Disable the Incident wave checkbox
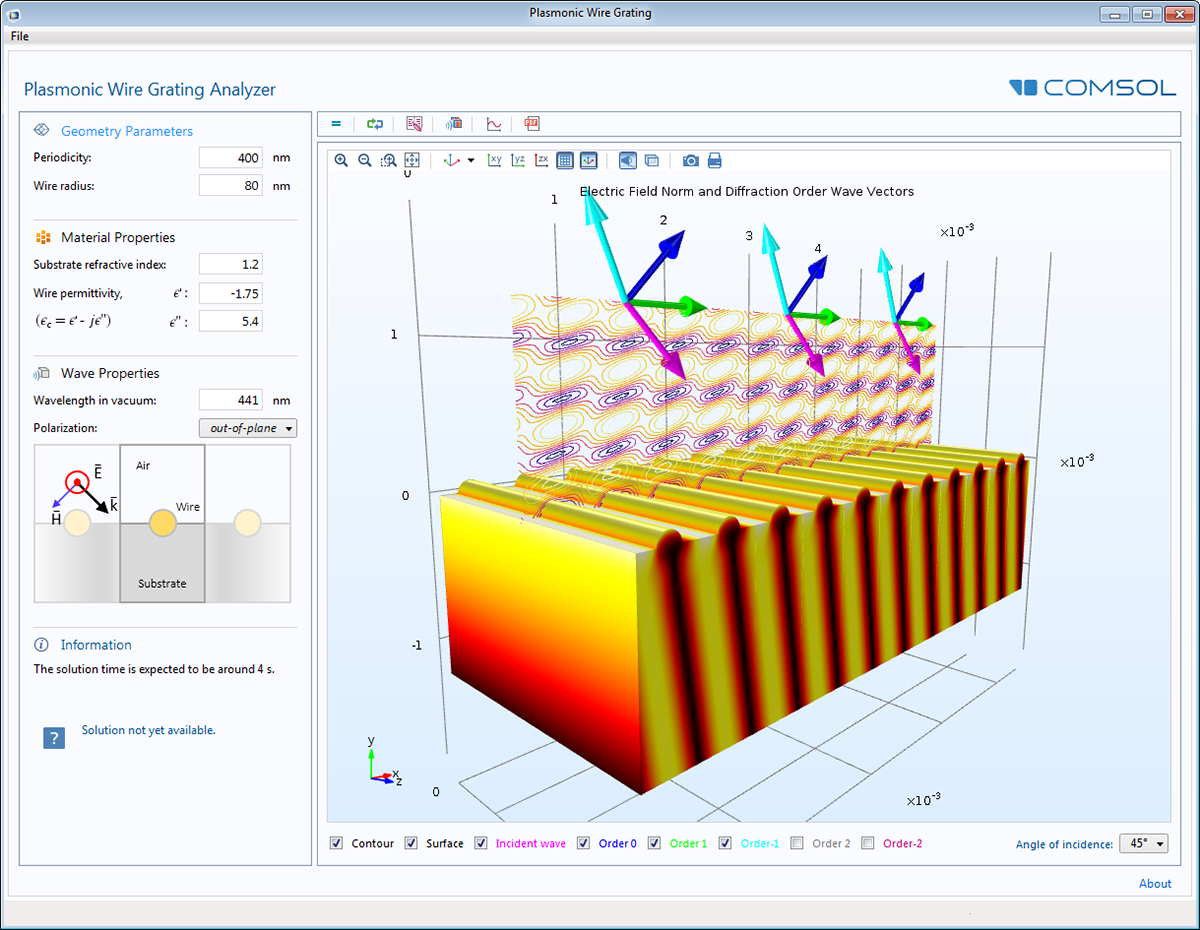 481,843
